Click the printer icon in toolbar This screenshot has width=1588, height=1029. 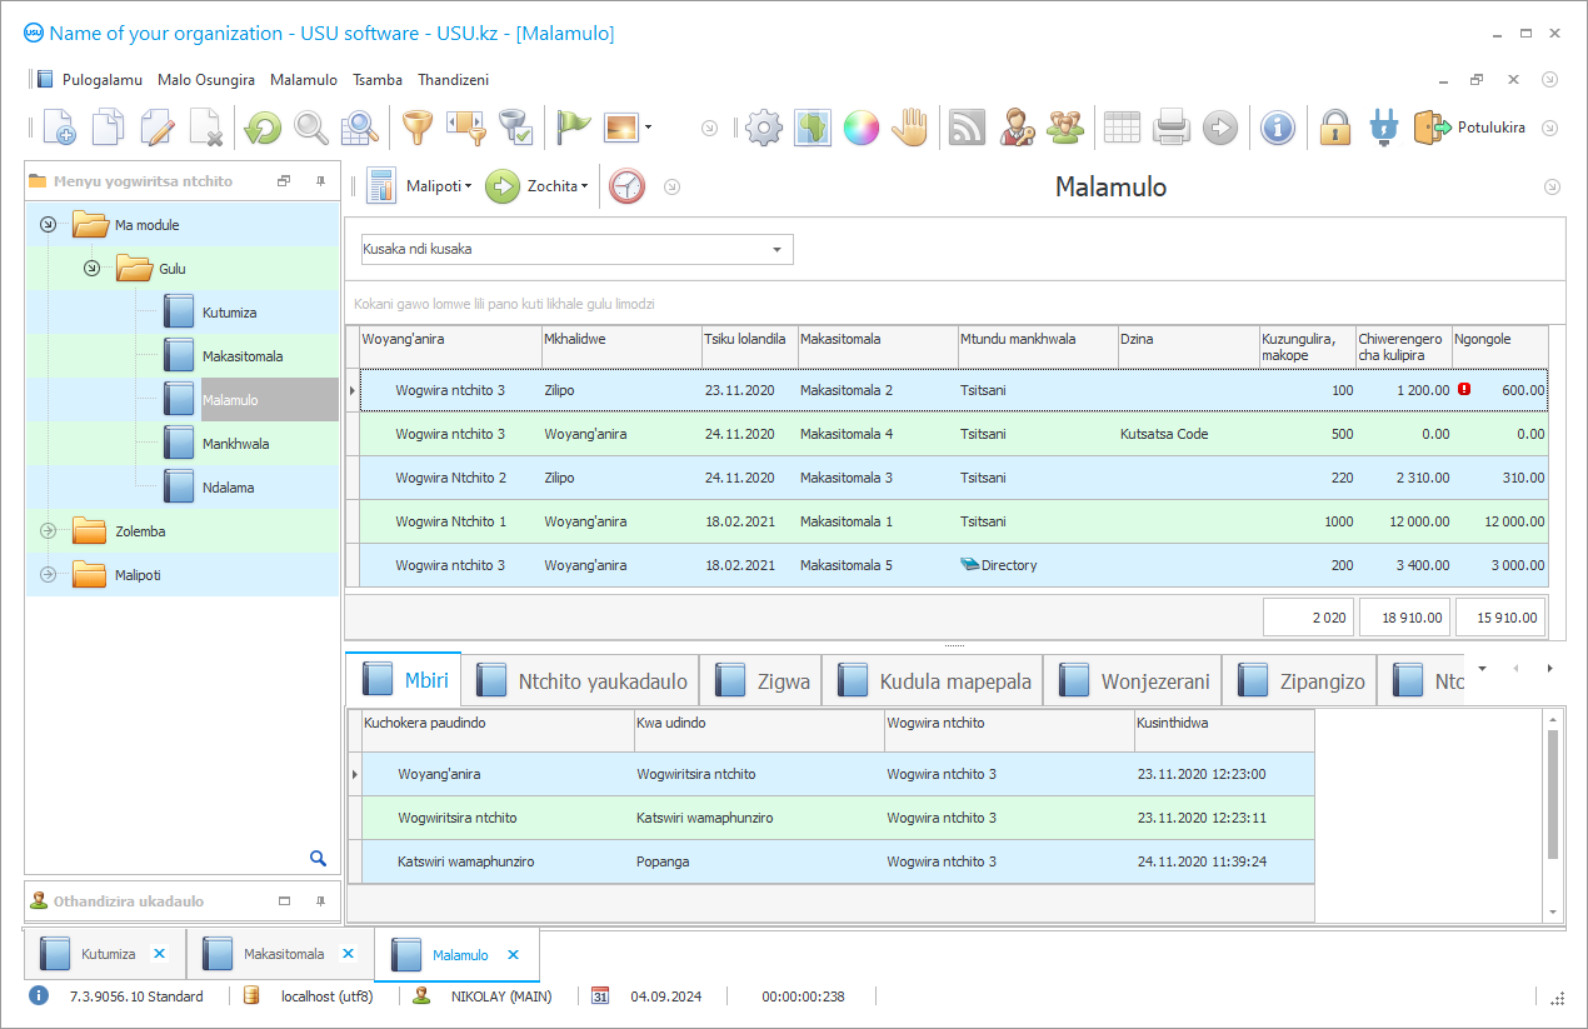click(x=1170, y=128)
